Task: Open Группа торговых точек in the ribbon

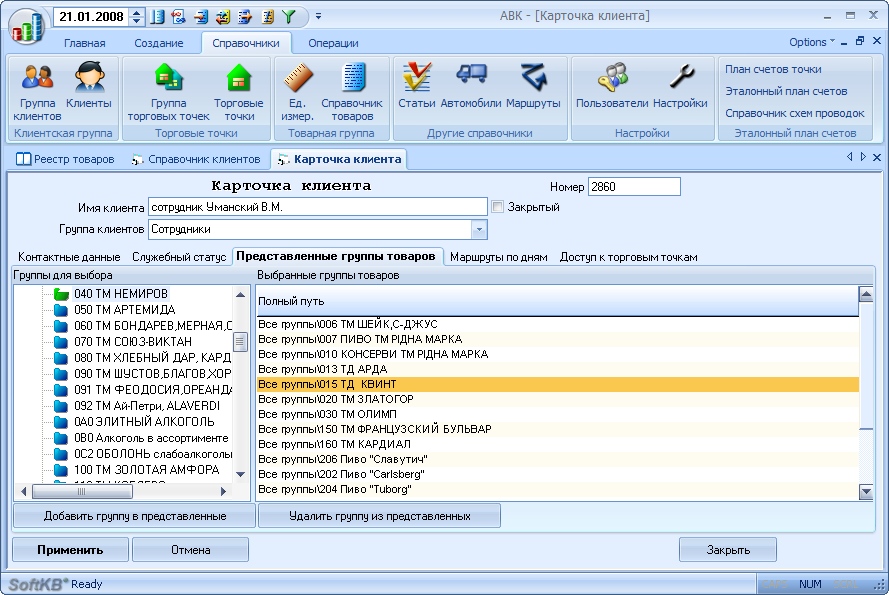Action: point(168,91)
